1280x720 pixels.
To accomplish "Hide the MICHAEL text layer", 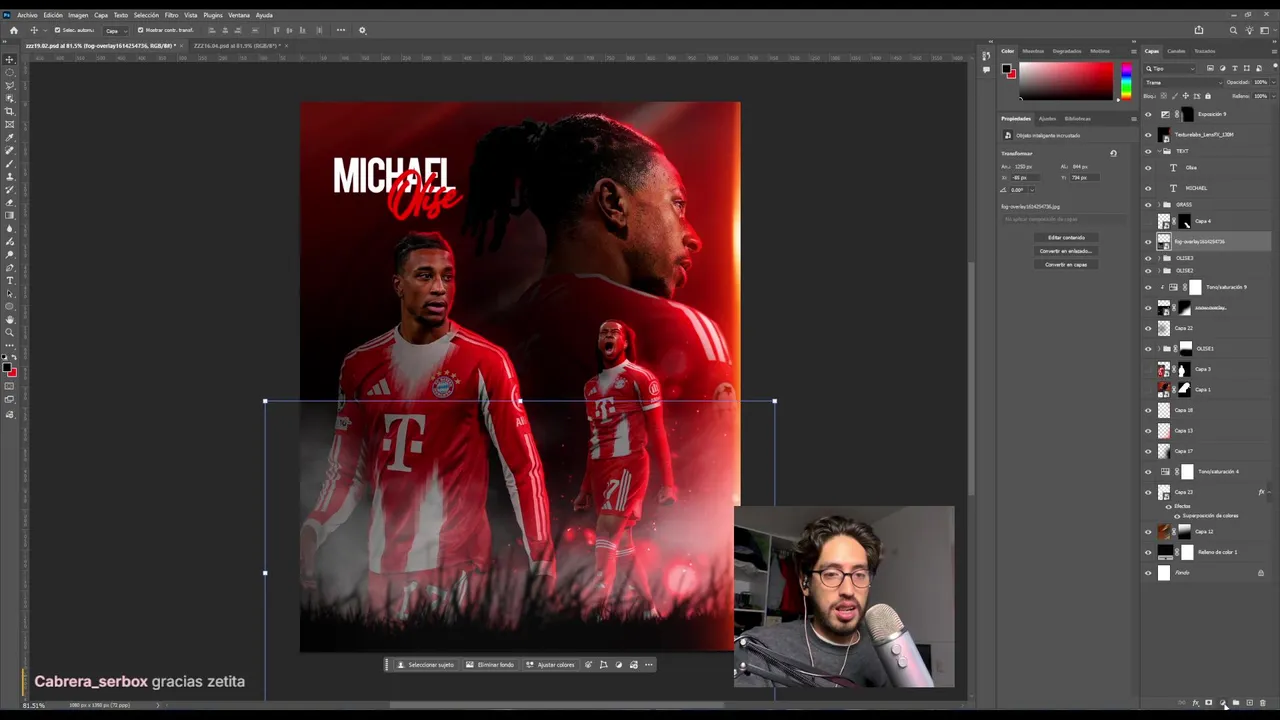I will coord(1148,188).
